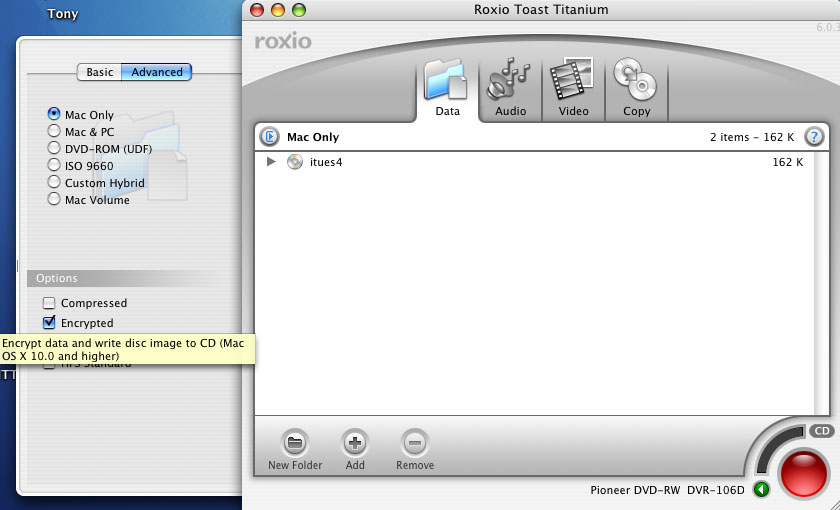This screenshot has width=840, height=510.
Task: Click the 2 items - 162 K summary
Action: pyautogui.click(x=752, y=137)
